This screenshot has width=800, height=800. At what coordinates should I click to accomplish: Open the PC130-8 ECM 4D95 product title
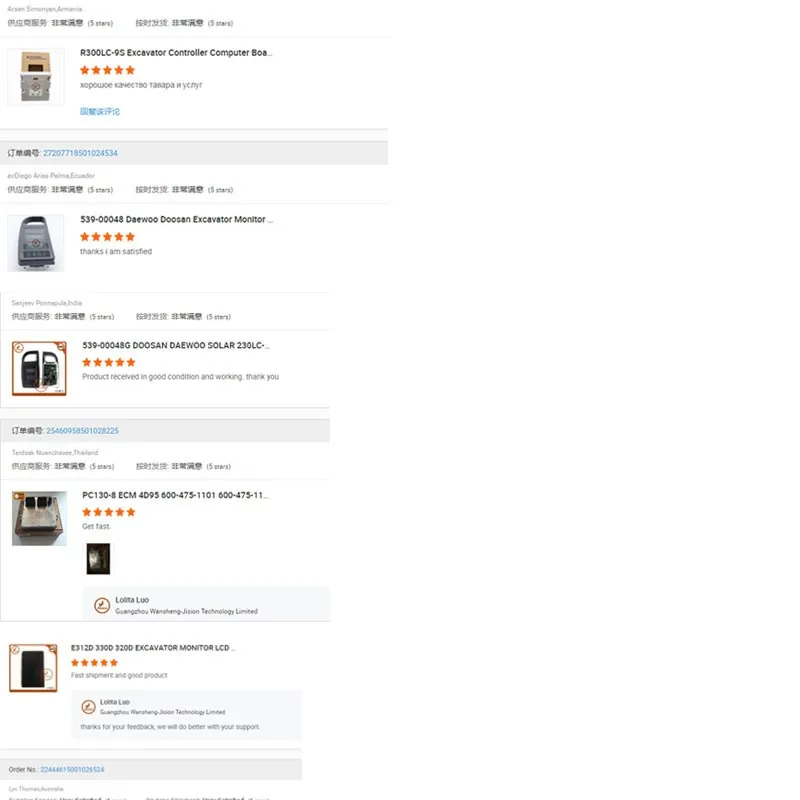tap(176, 495)
